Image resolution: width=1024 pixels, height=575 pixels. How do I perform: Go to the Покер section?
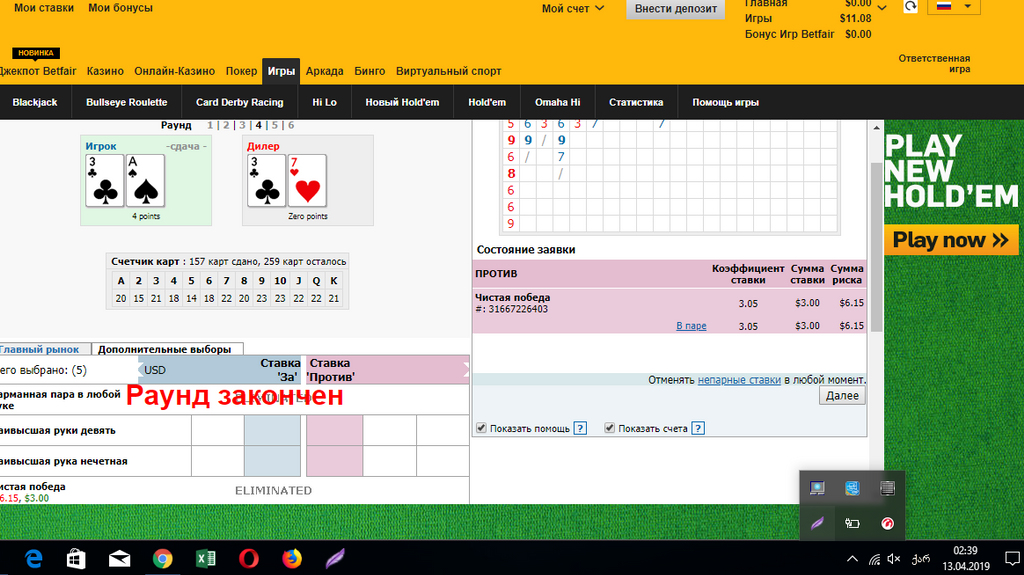(242, 71)
